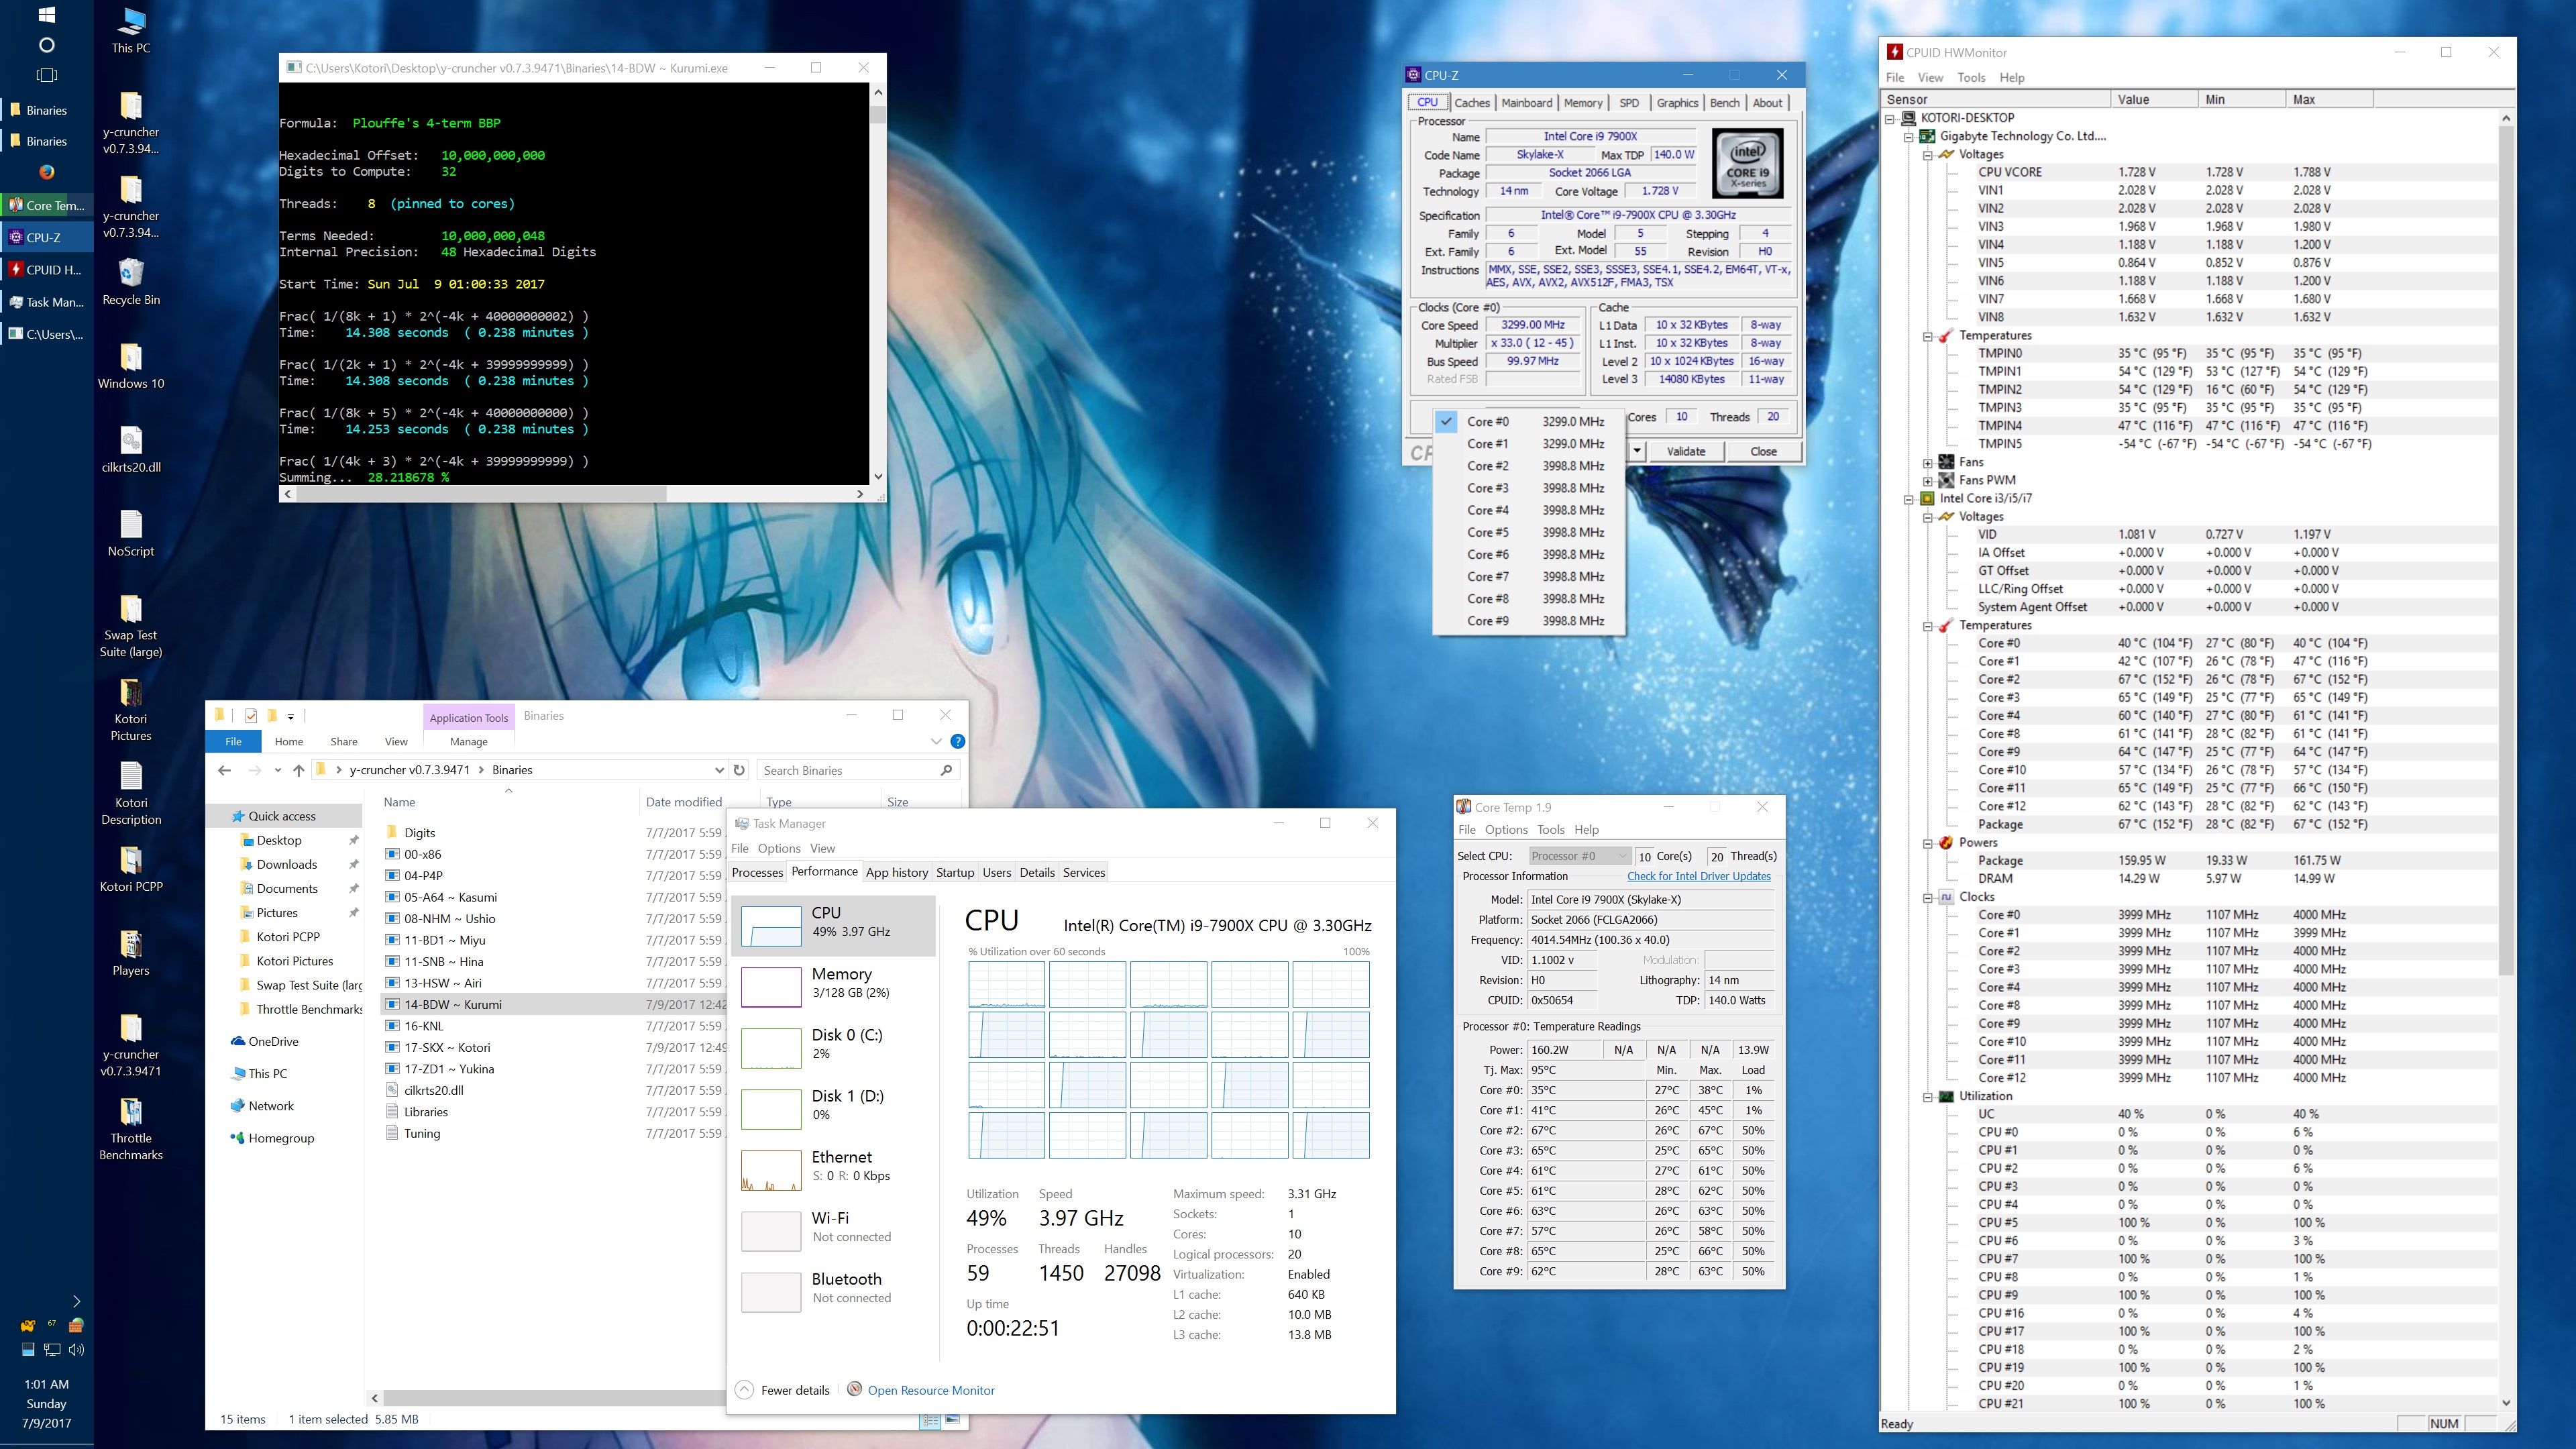Click File Explorer's up-directory arrow
The image size is (2576, 1449).
tap(298, 770)
